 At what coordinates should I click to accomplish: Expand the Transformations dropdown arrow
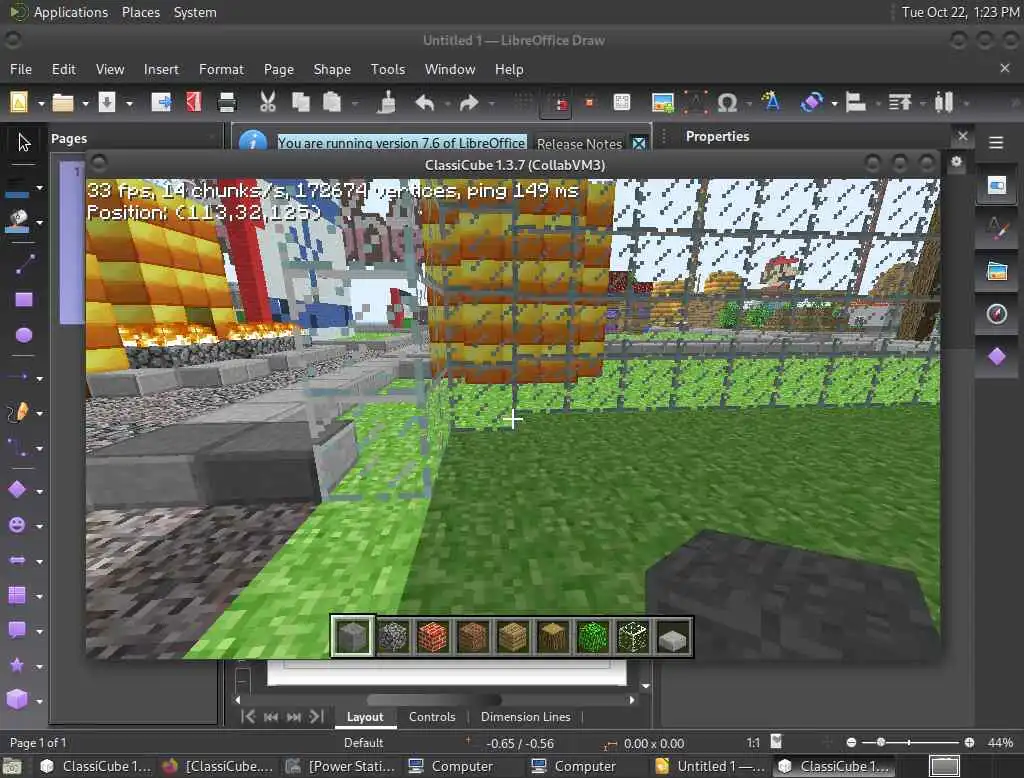pyautogui.click(x=834, y=103)
